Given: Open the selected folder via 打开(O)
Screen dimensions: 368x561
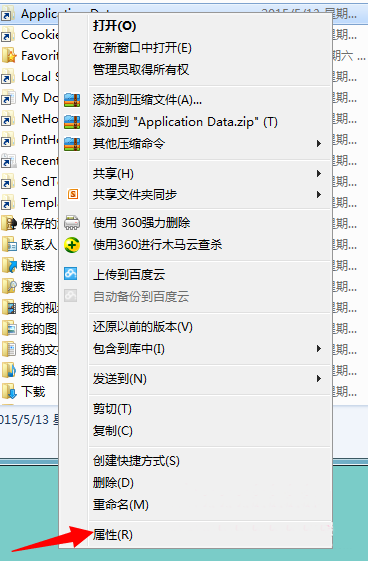Looking at the screenshot, I should click(x=114, y=26).
